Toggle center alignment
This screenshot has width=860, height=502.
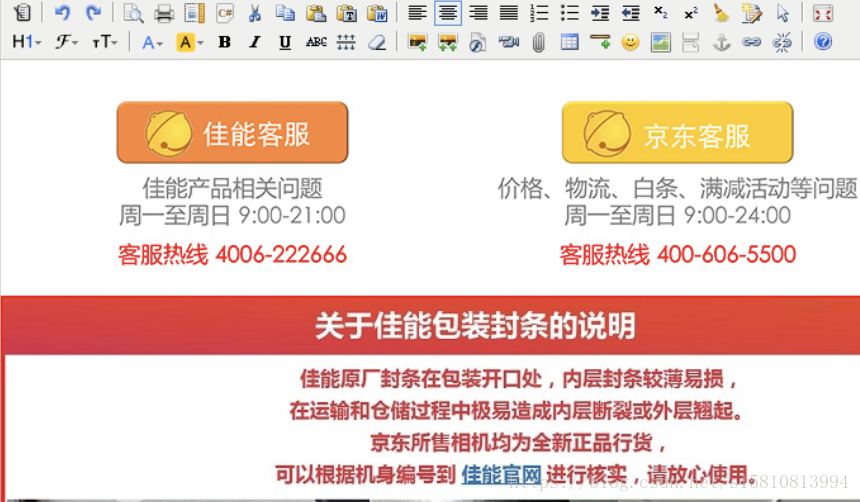coord(448,12)
